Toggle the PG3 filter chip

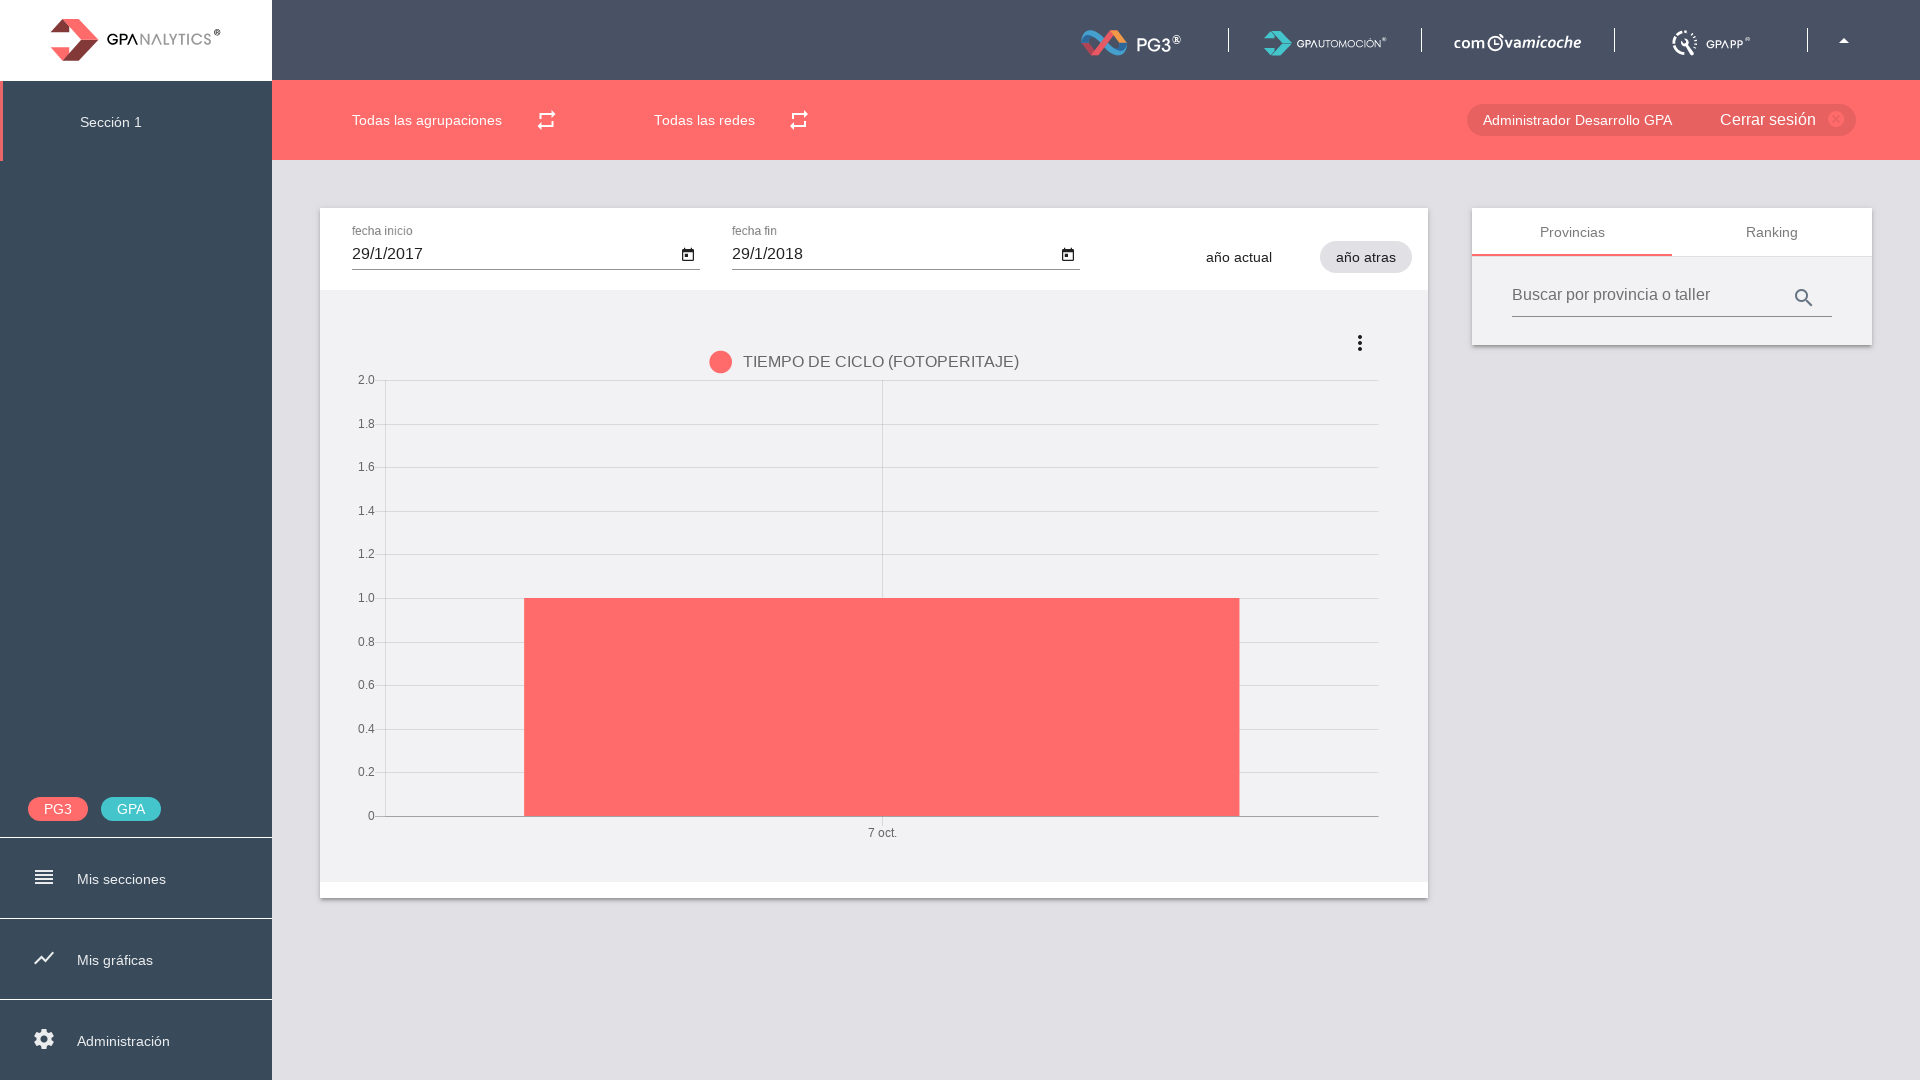[58, 809]
